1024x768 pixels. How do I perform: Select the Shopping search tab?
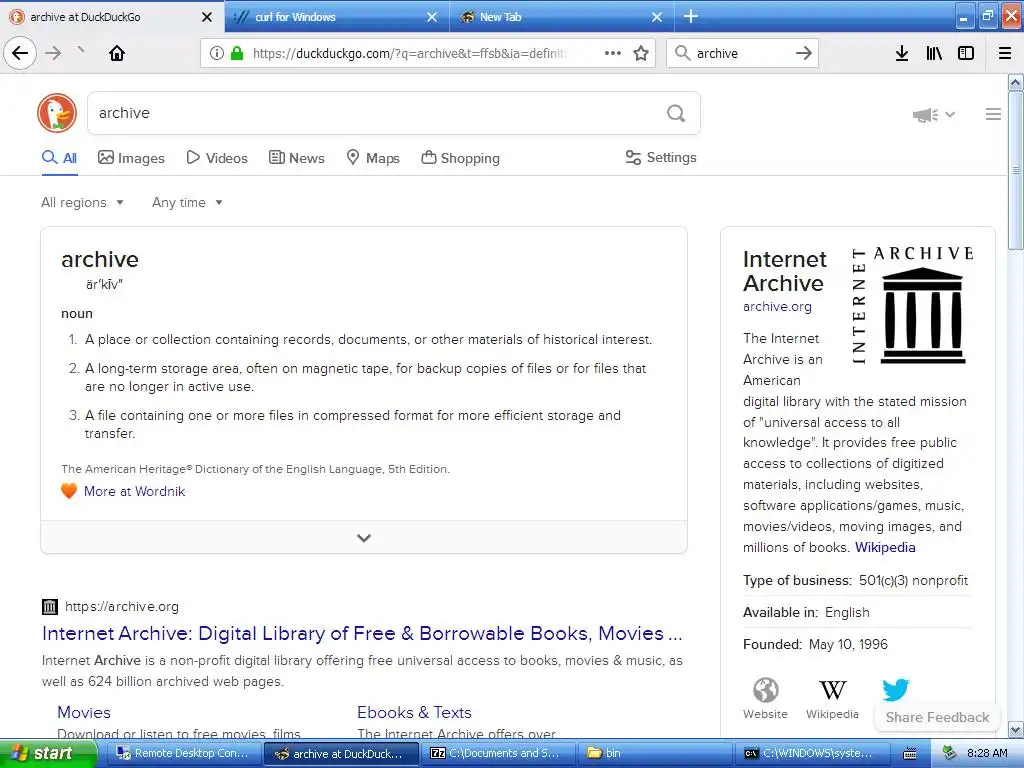pos(460,158)
